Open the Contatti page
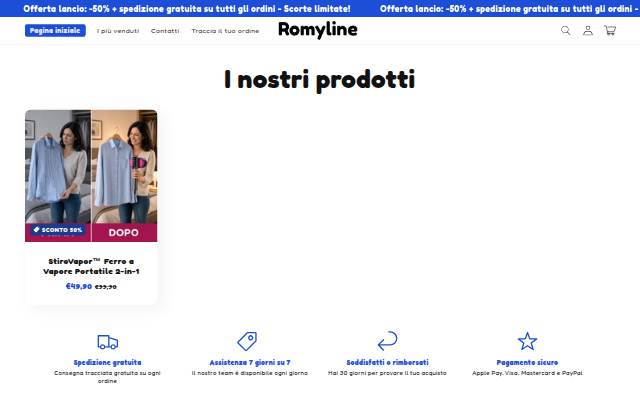640x400 pixels. click(x=165, y=31)
